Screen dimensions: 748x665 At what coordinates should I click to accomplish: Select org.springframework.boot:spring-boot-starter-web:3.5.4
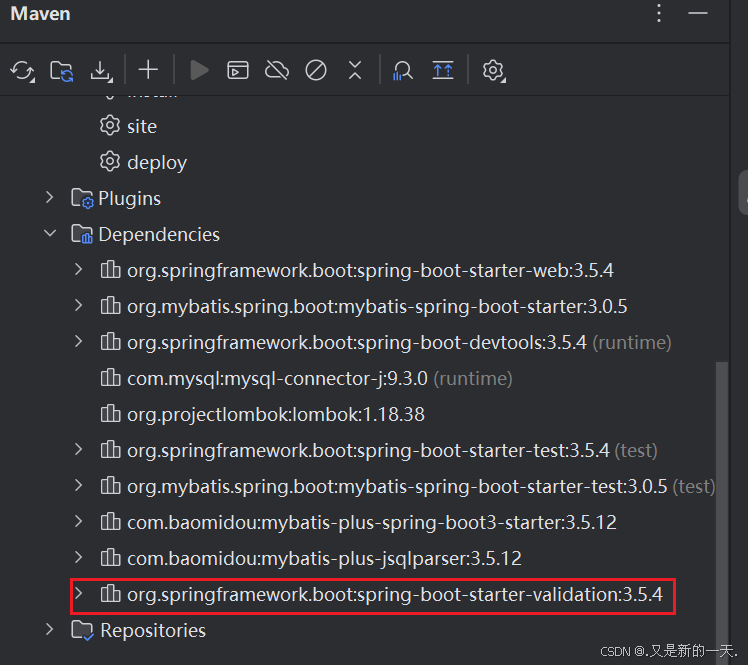pos(370,271)
